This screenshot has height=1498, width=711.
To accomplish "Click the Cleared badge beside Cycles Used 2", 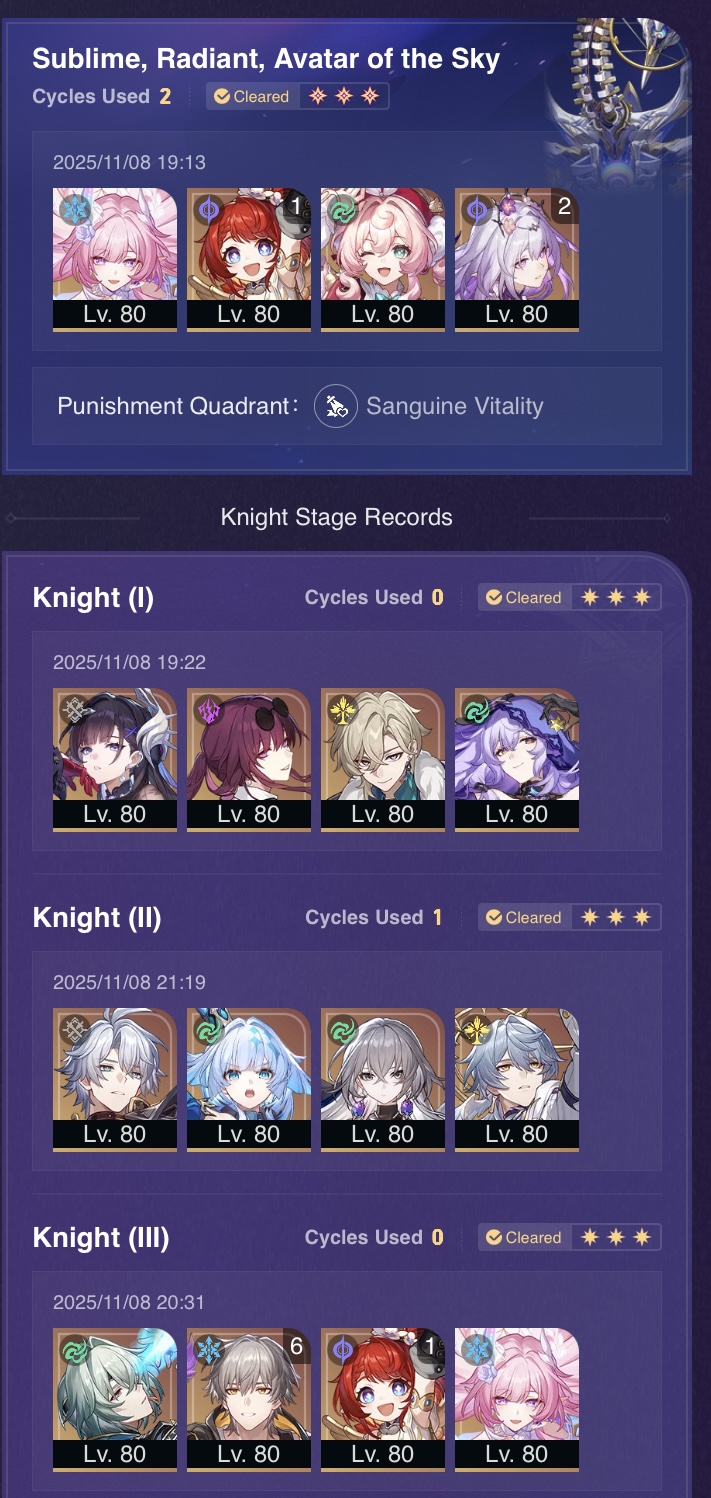I will [x=298, y=97].
